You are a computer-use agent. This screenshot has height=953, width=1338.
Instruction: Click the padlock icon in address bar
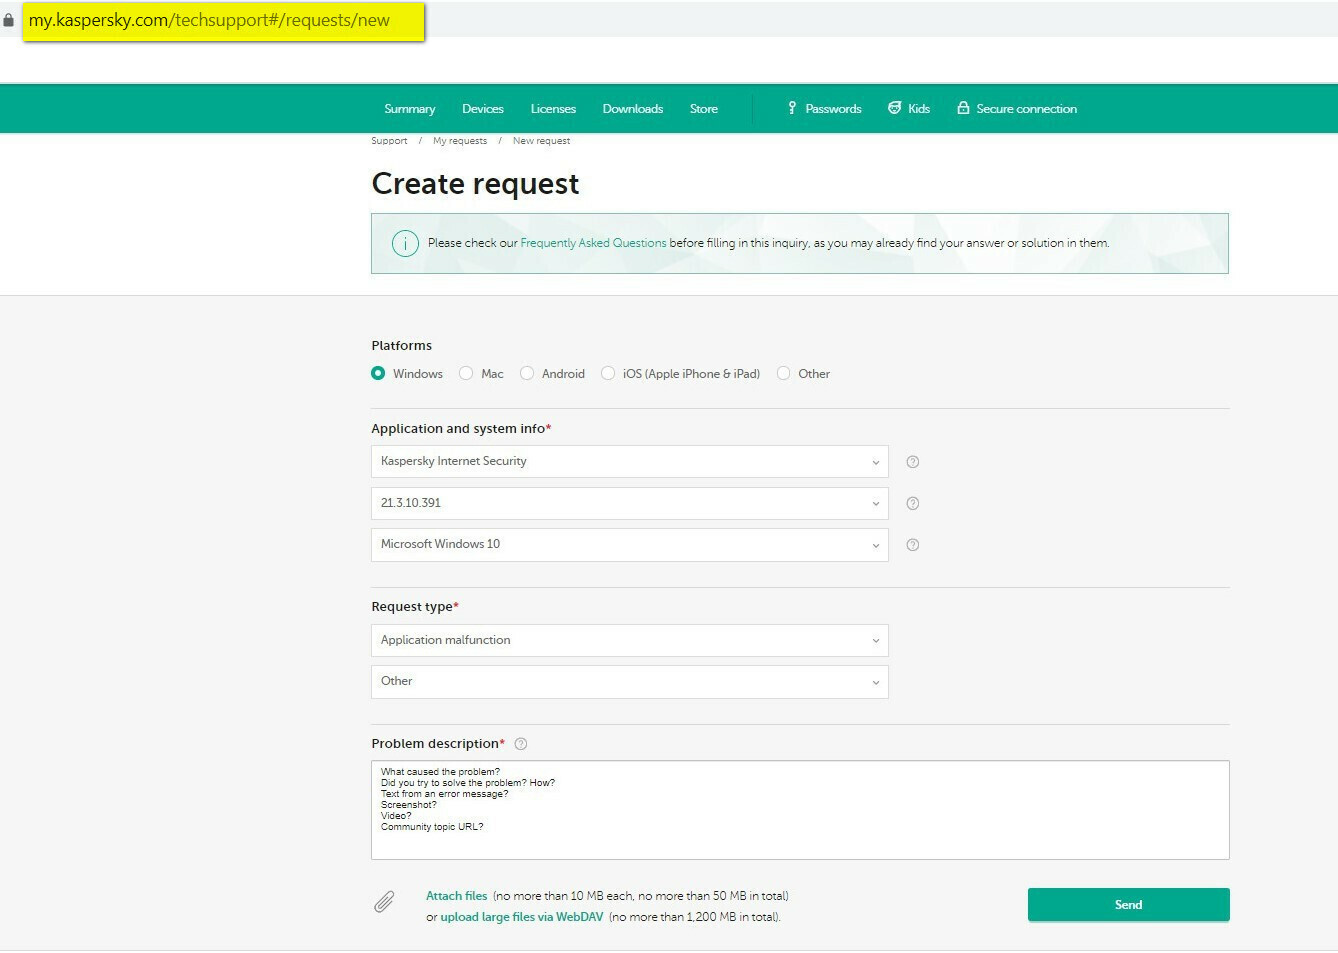(x=9, y=20)
